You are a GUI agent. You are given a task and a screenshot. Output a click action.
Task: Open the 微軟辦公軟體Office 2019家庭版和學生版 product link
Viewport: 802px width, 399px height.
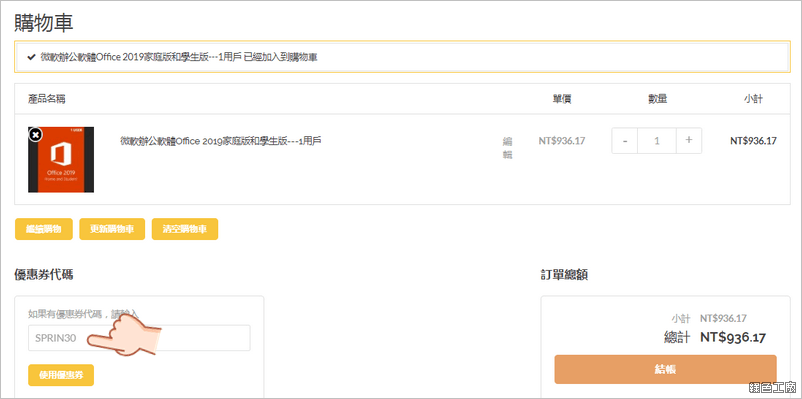(220, 141)
